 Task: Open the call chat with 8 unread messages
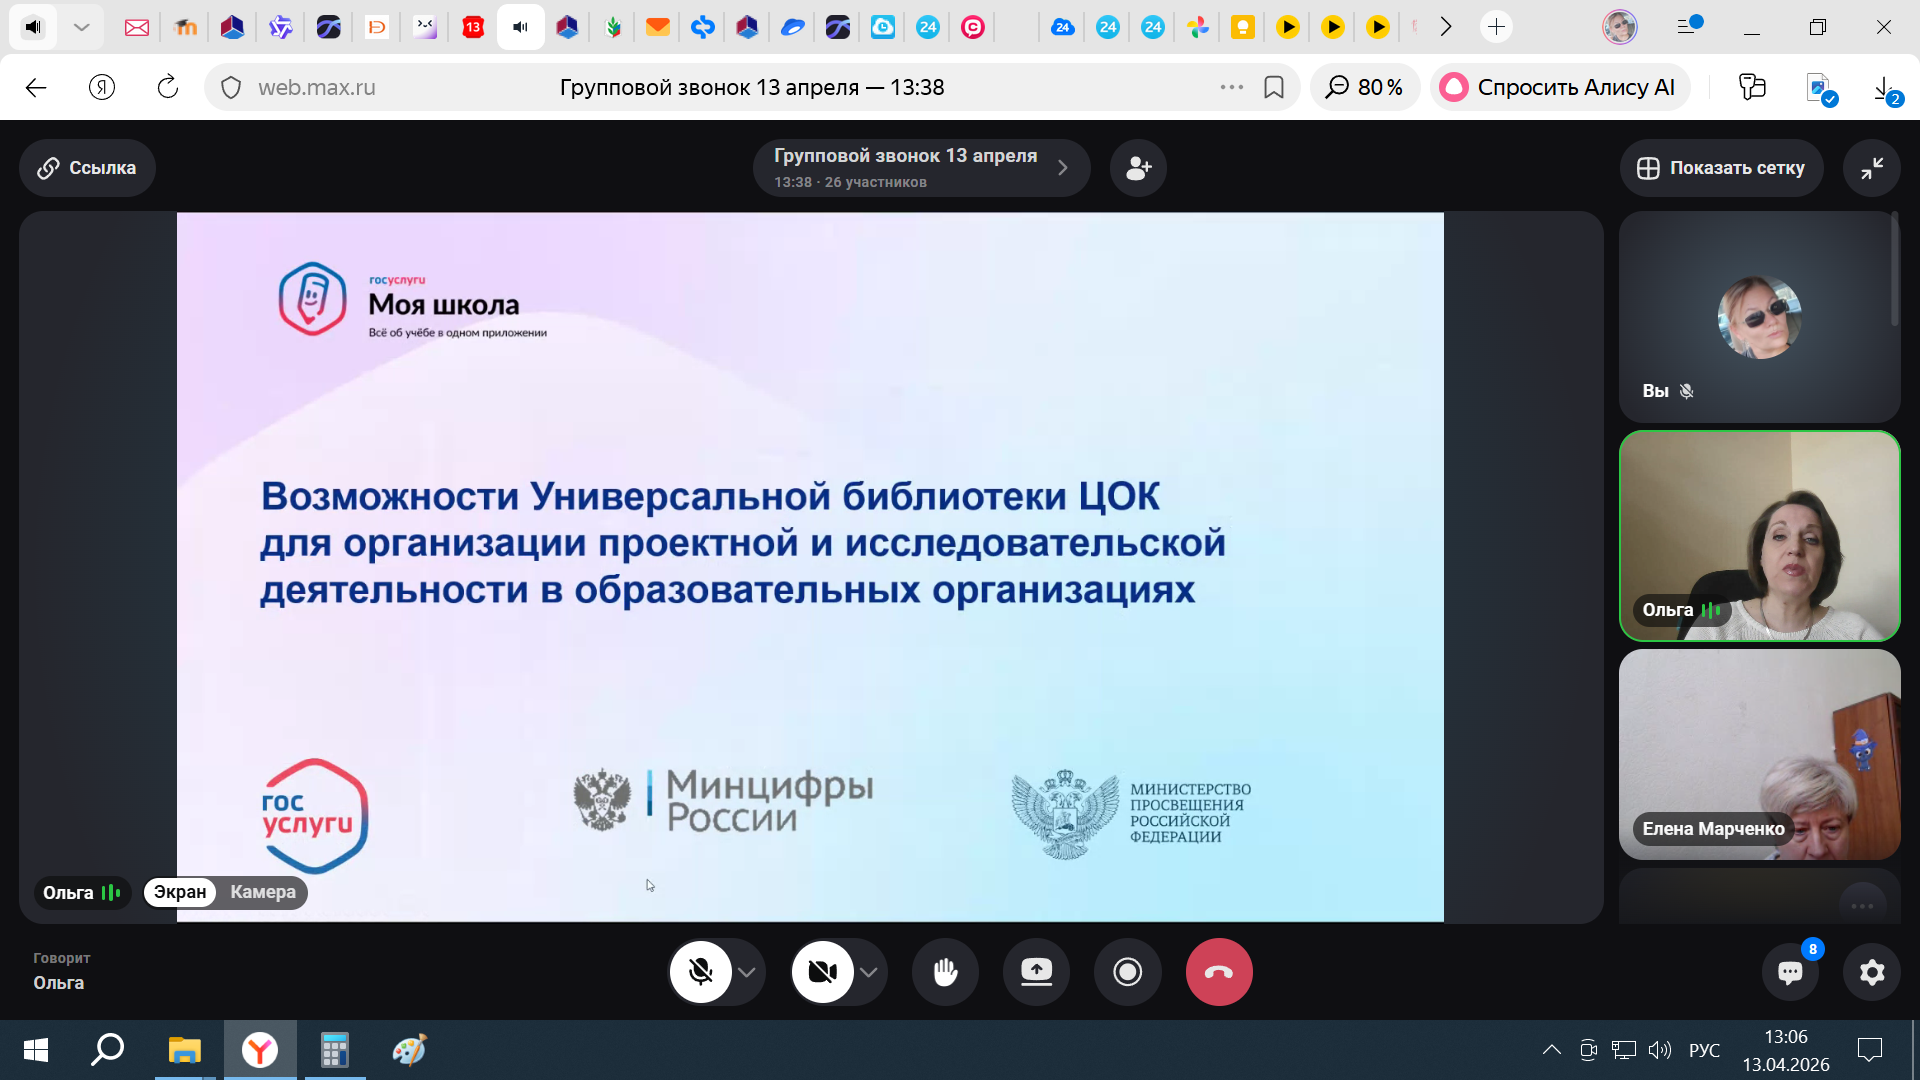click(x=1790, y=971)
